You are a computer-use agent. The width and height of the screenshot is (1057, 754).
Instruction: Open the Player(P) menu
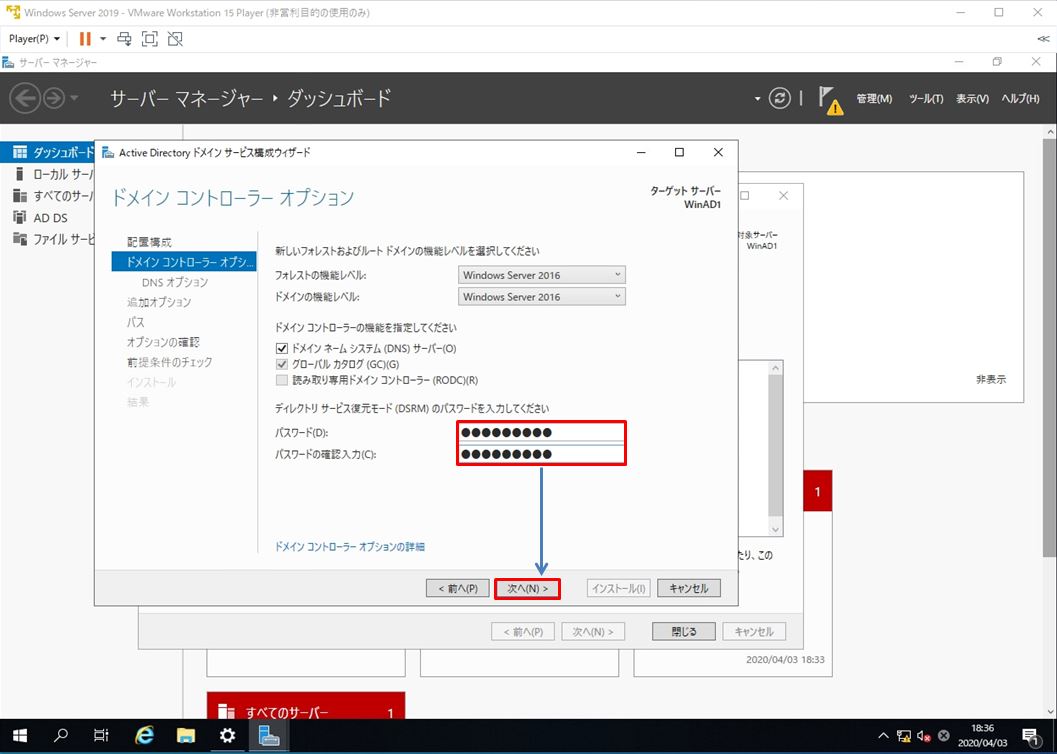tap(34, 39)
